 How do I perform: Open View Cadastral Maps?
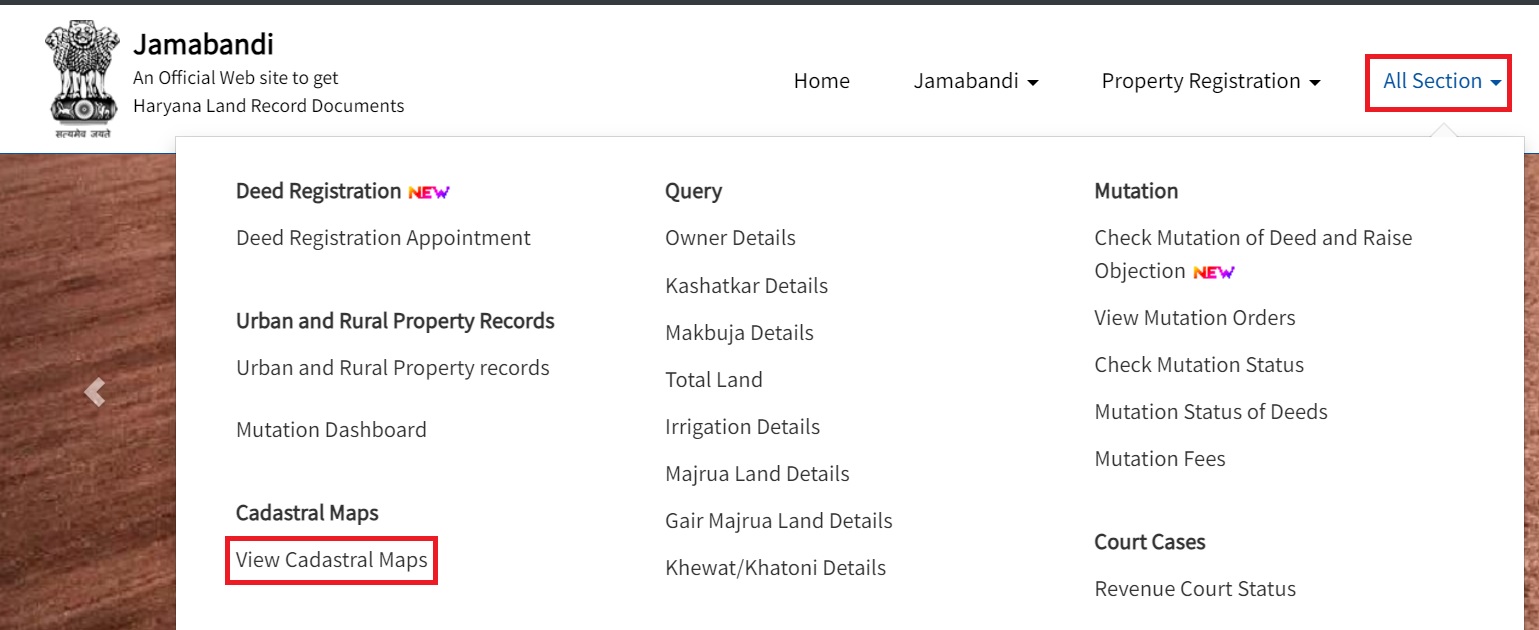click(330, 561)
